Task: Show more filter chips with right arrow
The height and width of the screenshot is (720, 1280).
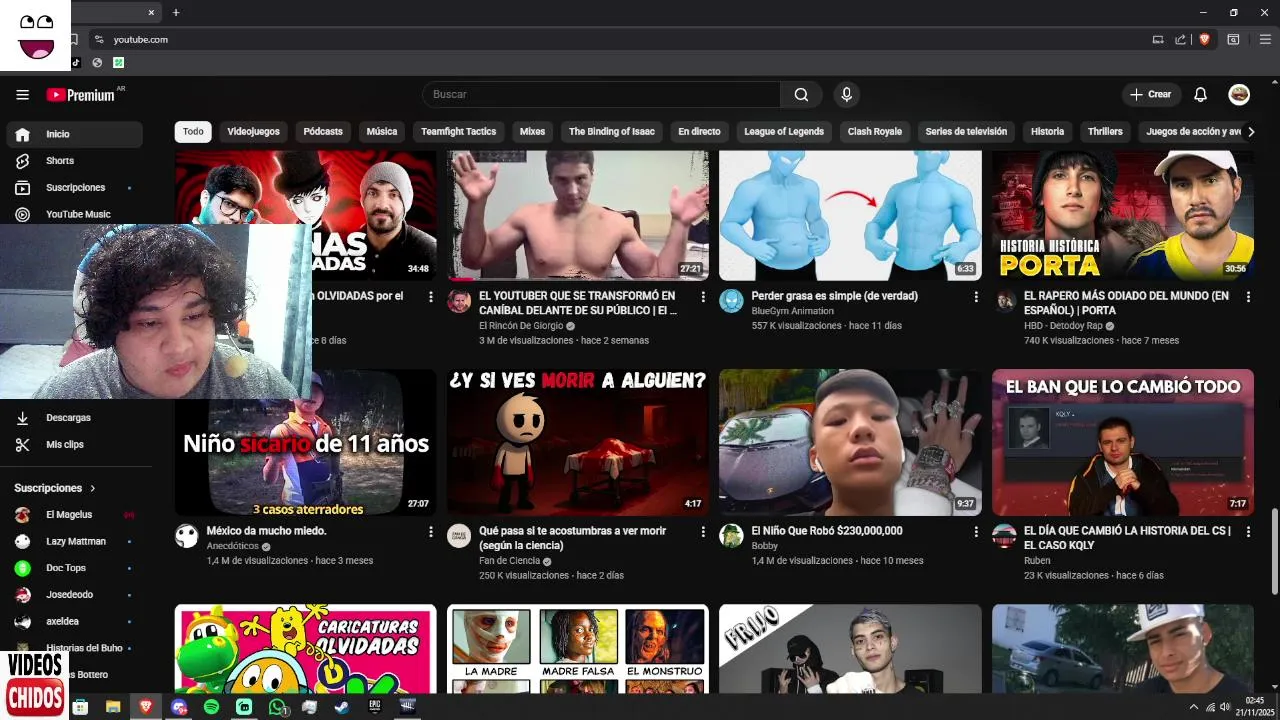Action: 1250,131
